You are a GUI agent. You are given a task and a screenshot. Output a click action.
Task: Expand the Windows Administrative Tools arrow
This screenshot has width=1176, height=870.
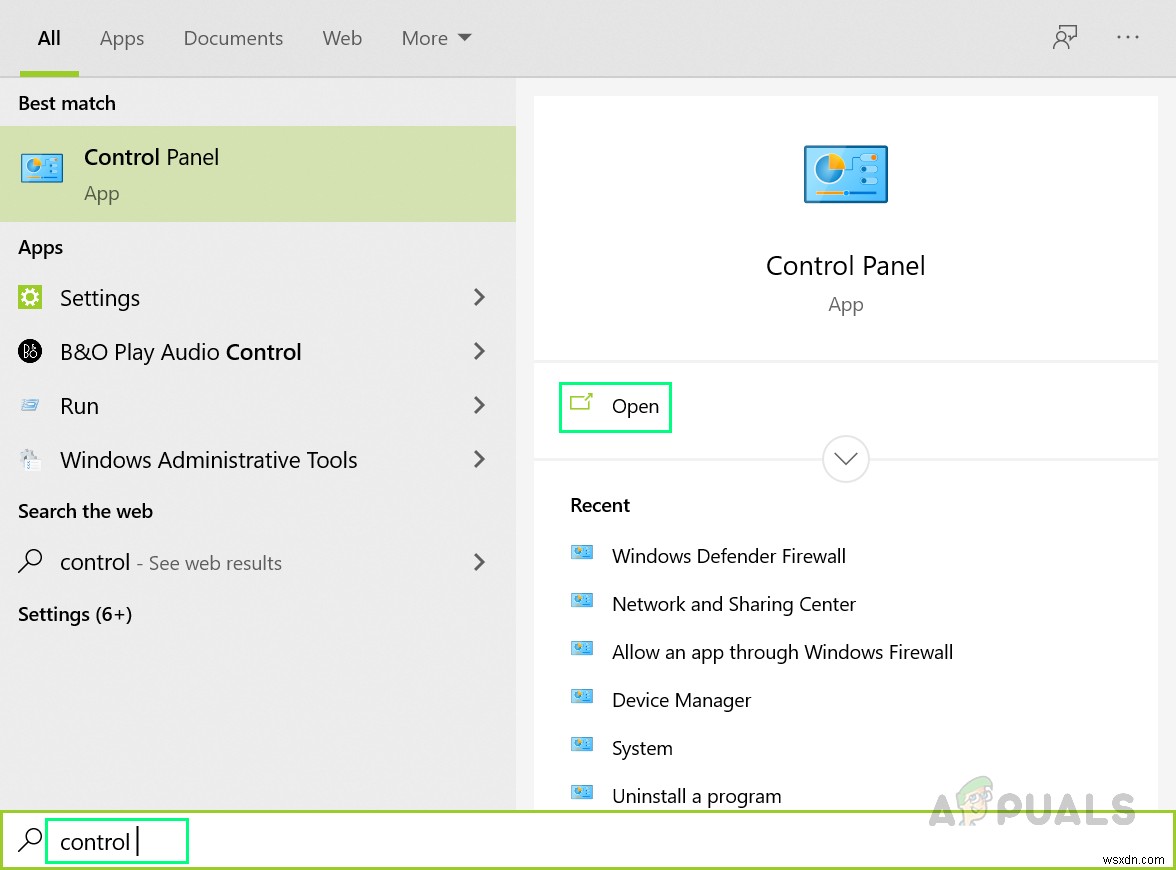pyautogui.click(x=479, y=460)
